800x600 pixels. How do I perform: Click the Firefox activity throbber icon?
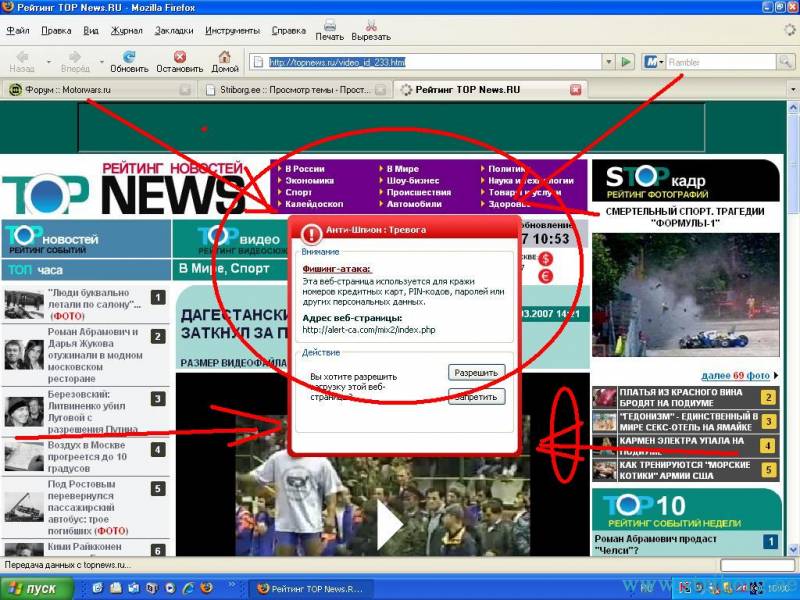click(790, 30)
